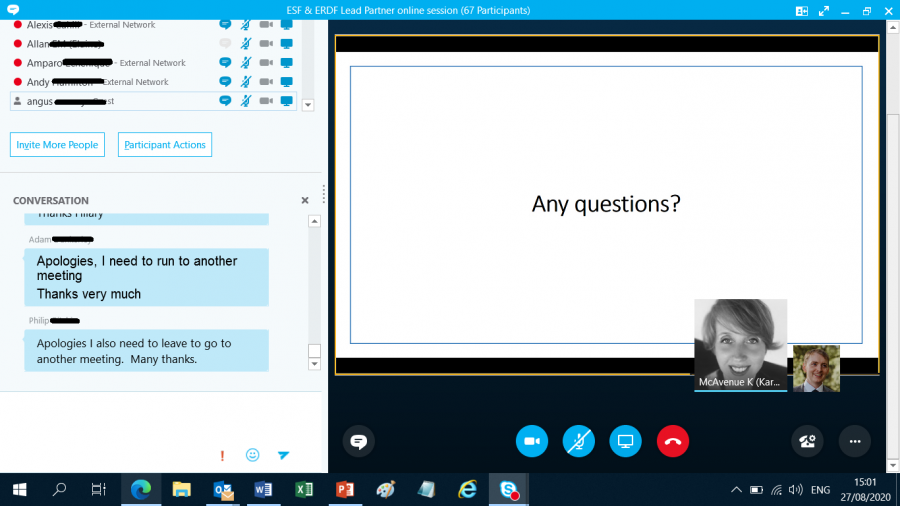Toggle the video camera button on
The width and height of the screenshot is (900, 506).
532,441
